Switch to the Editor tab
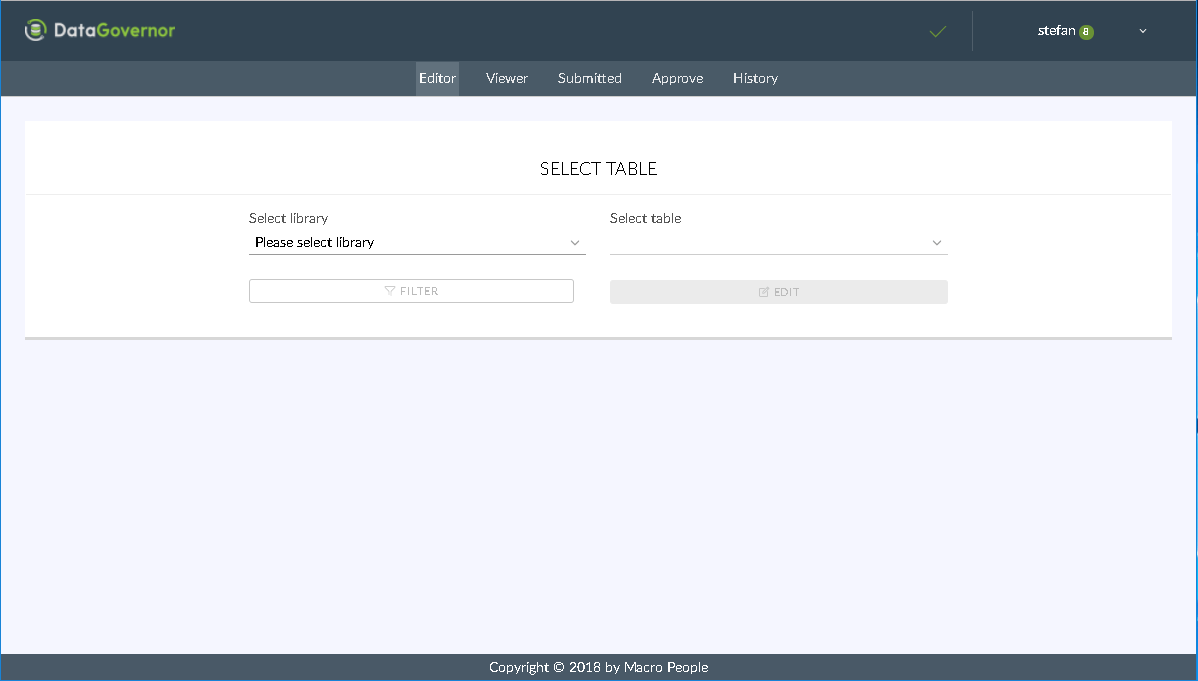1198x681 pixels. pos(437,78)
